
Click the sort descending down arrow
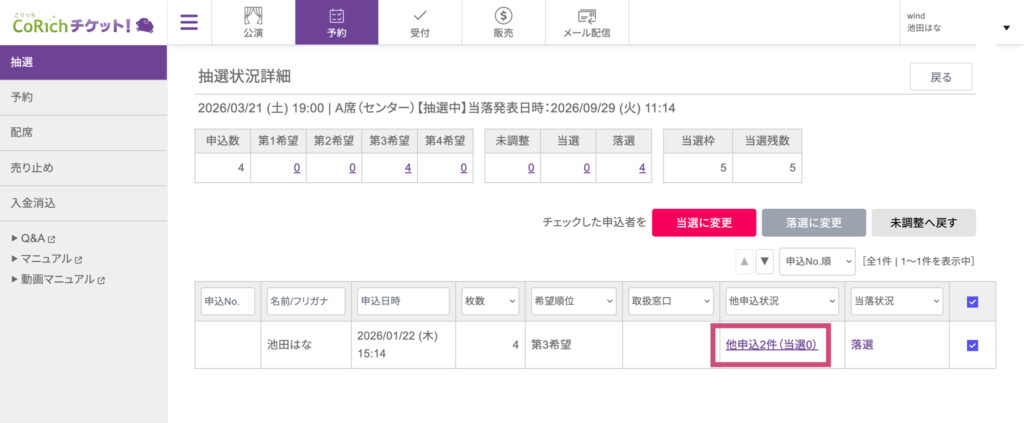765,261
